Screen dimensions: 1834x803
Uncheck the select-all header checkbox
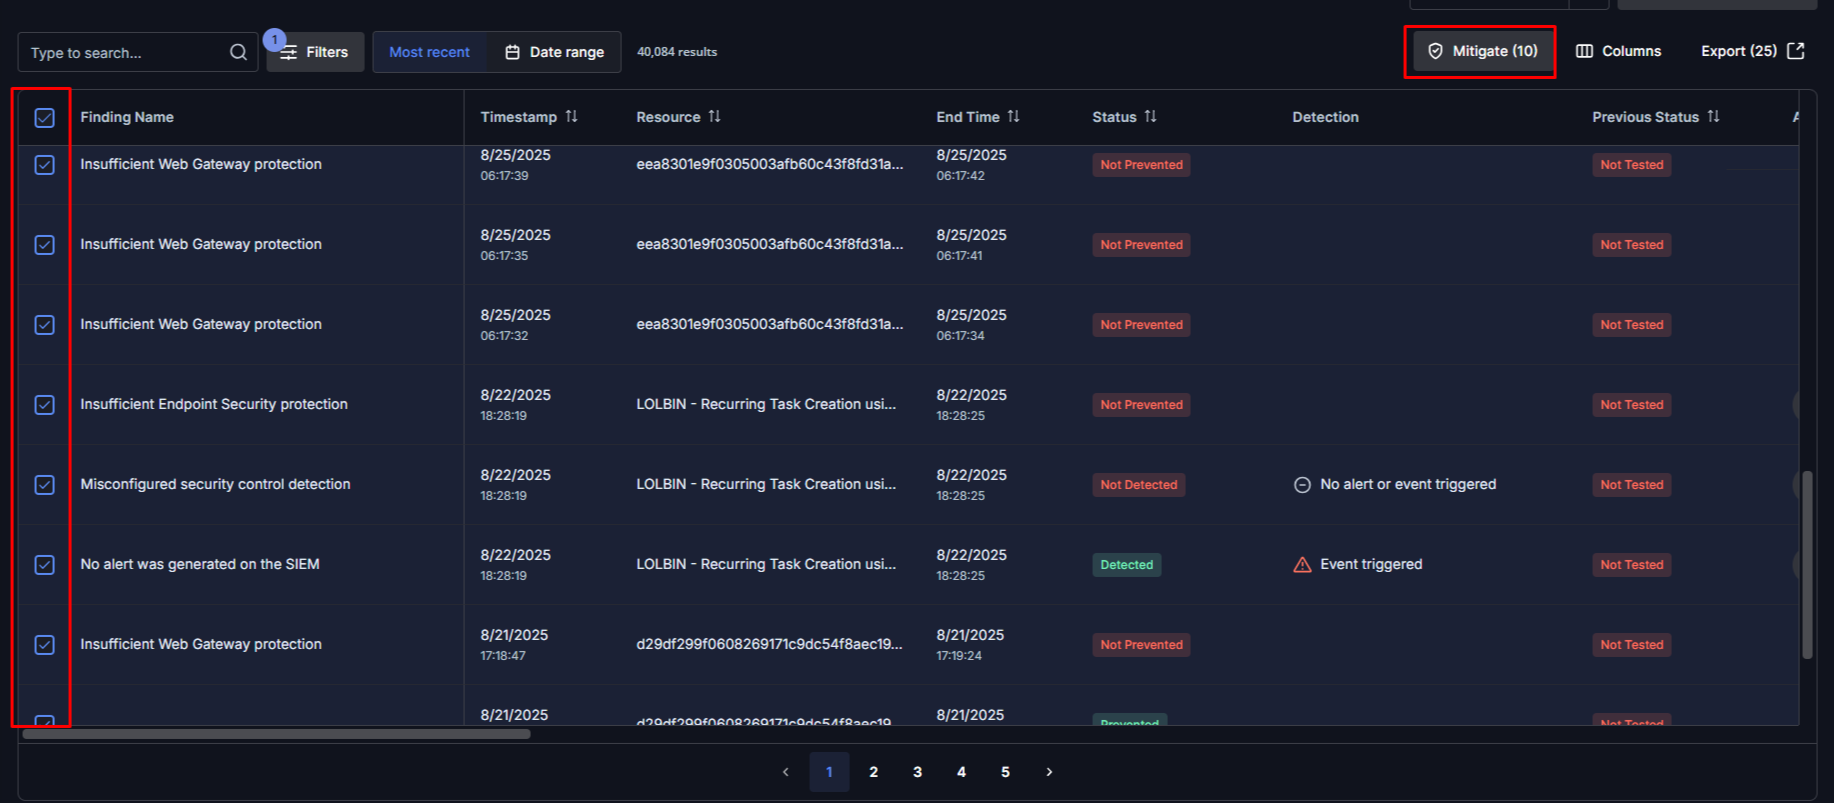pos(45,118)
